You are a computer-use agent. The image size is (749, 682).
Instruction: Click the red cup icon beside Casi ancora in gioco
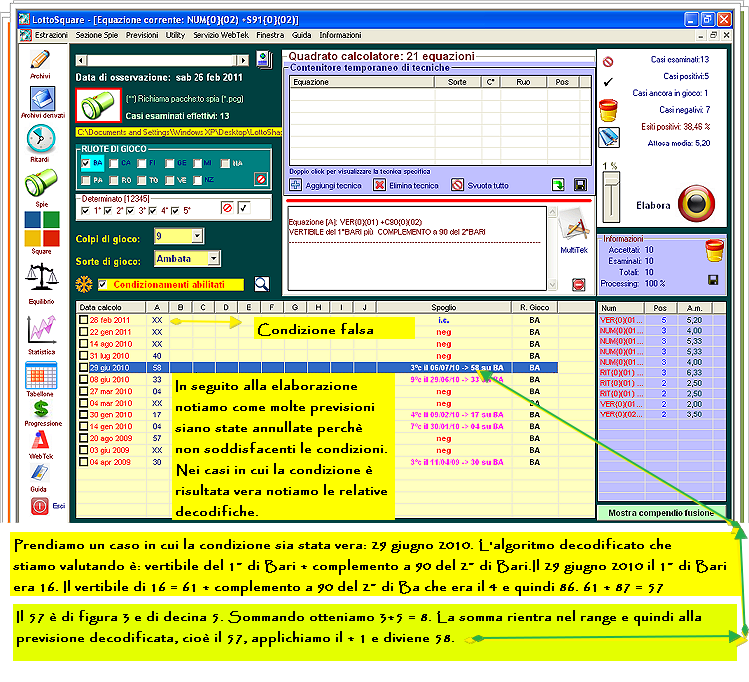(608, 110)
